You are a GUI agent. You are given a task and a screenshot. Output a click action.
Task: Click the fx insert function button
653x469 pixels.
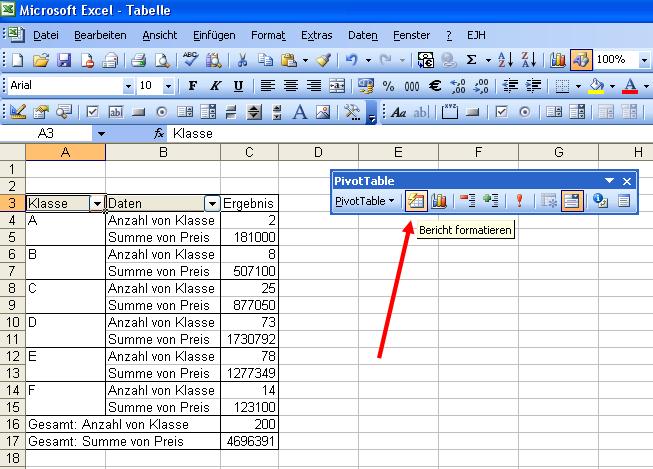158,133
